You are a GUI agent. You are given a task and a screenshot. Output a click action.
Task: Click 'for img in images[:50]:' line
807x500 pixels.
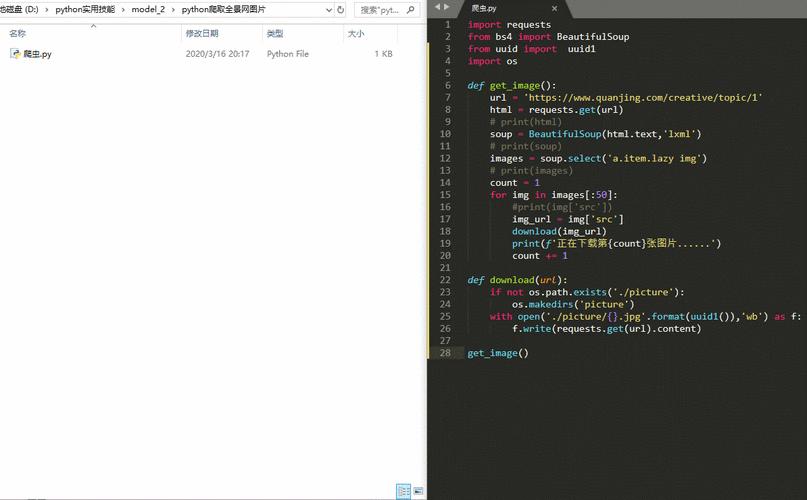[553, 195]
